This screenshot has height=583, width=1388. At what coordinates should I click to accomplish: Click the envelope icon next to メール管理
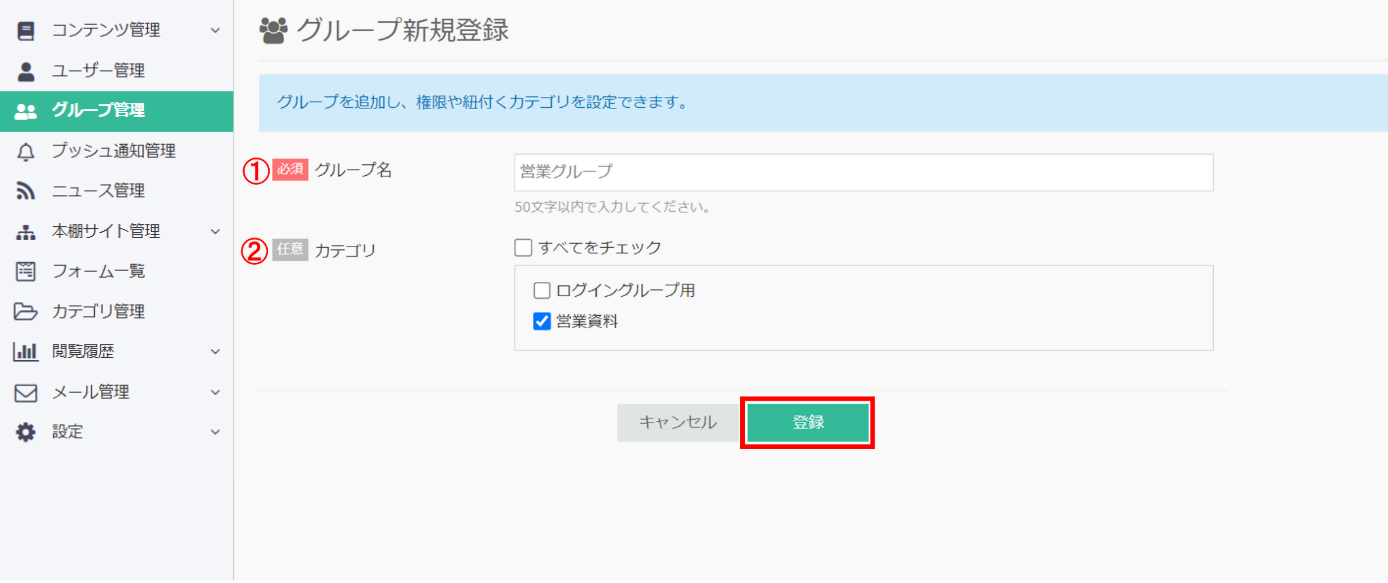(x=25, y=392)
